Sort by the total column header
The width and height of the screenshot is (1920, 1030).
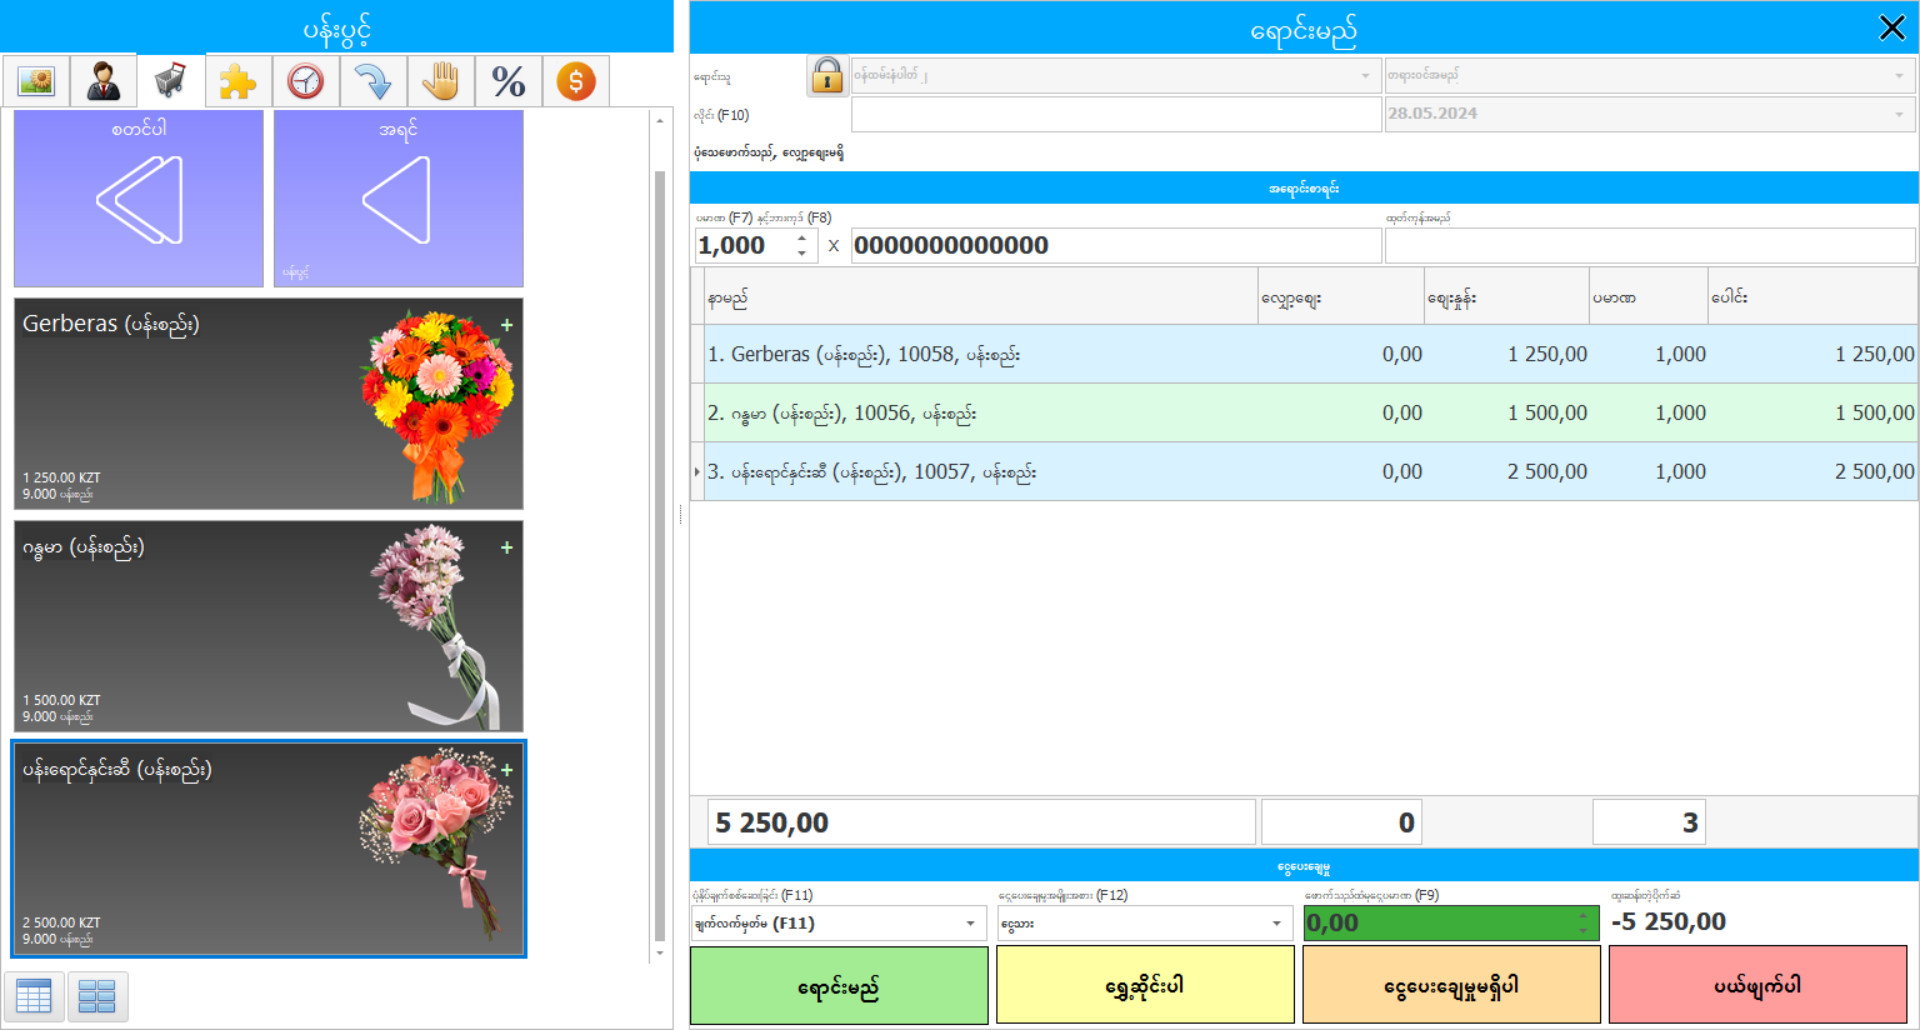coord(1812,297)
